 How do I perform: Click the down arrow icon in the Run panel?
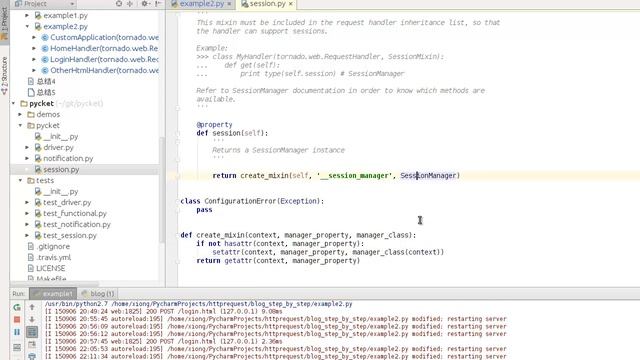(32, 319)
